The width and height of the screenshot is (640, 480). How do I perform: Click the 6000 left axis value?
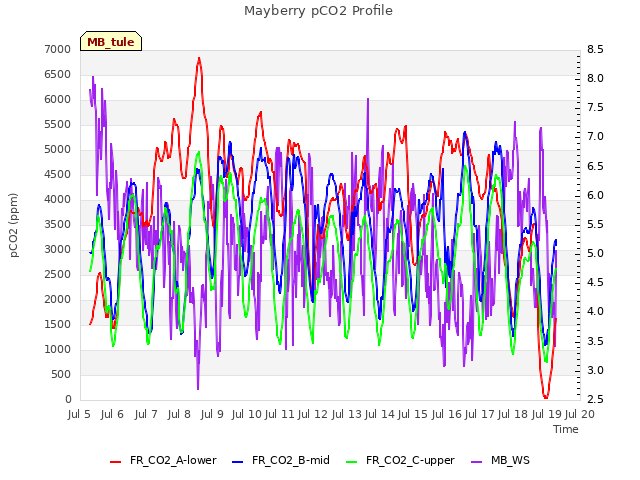[58, 99]
